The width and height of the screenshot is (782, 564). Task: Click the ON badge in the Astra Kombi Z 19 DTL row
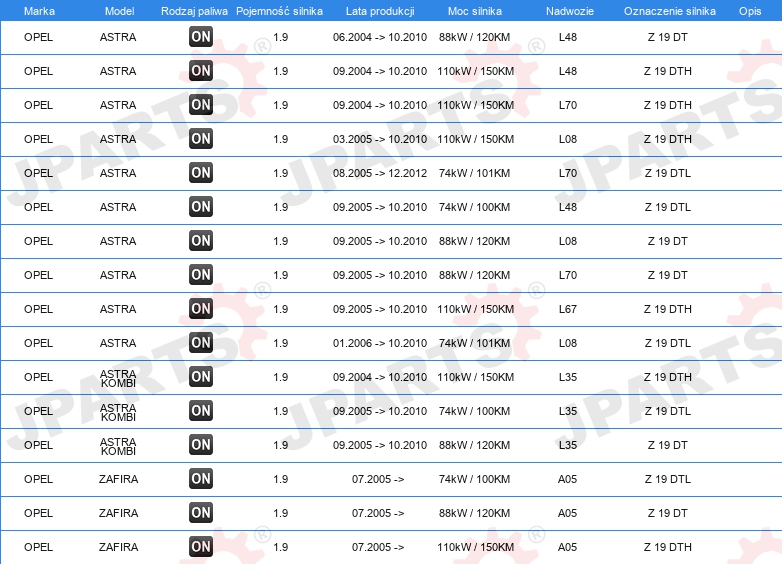point(201,411)
